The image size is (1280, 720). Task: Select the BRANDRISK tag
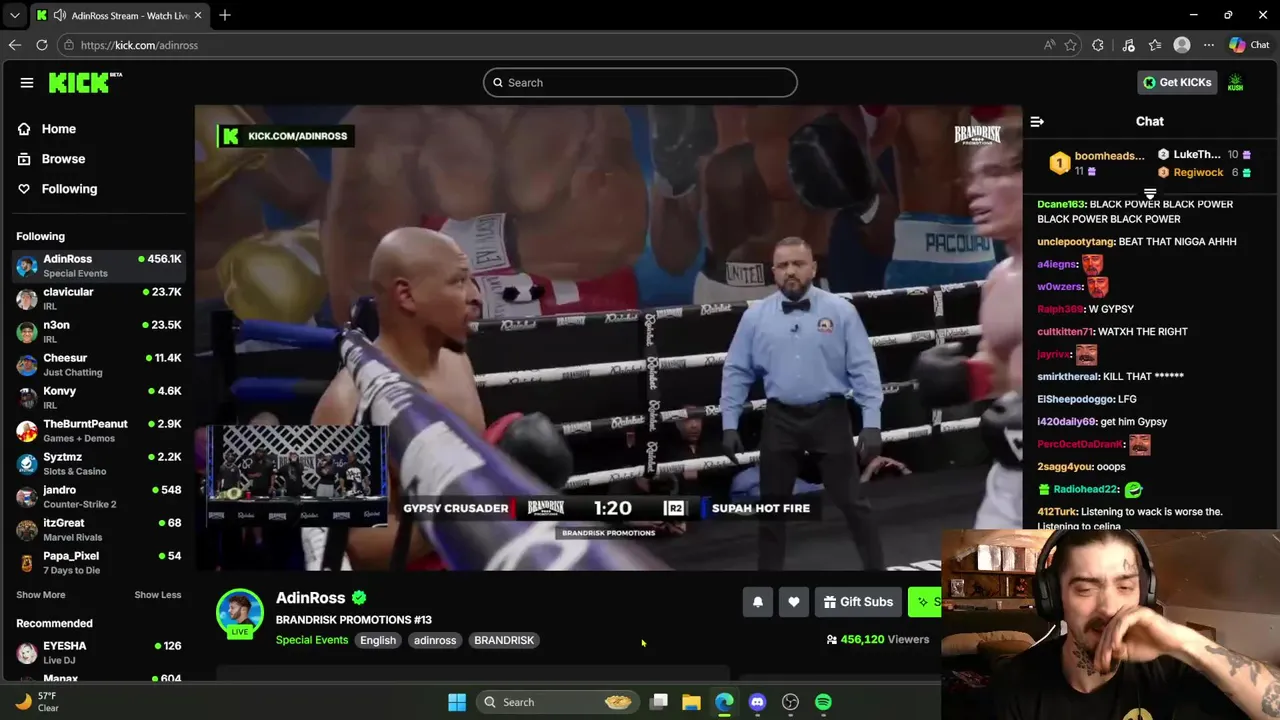click(x=504, y=640)
